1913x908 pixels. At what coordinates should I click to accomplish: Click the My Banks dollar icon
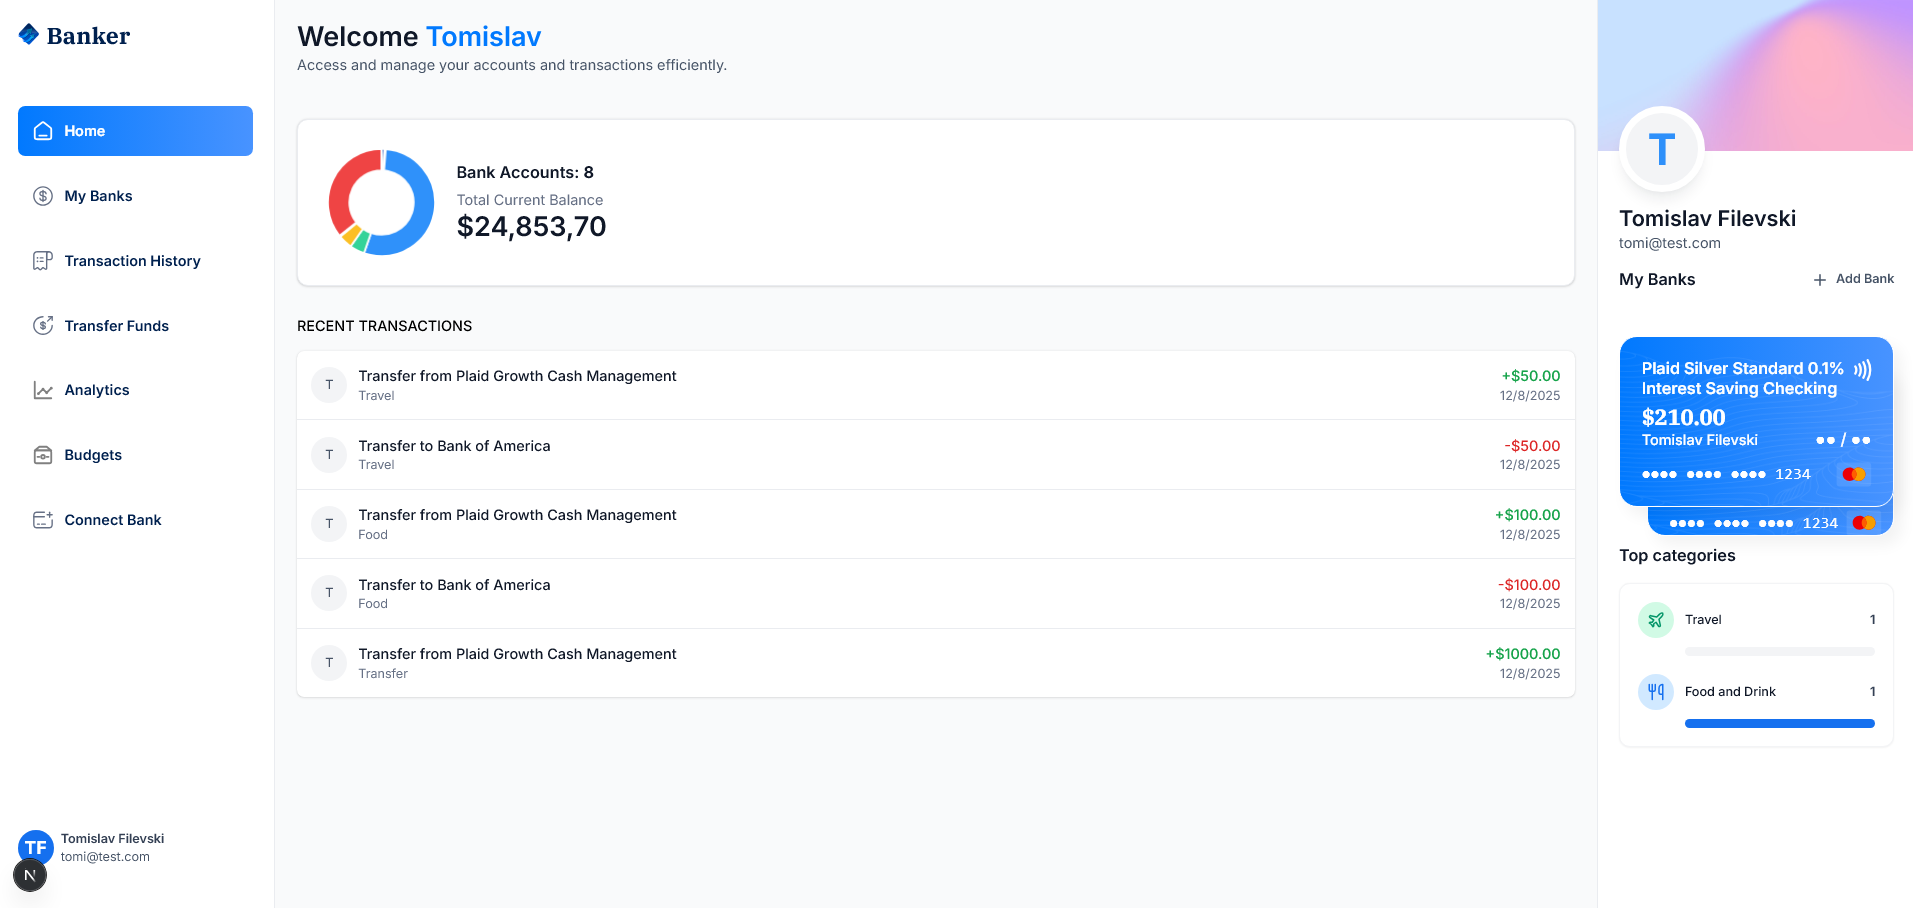tap(42, 196)
